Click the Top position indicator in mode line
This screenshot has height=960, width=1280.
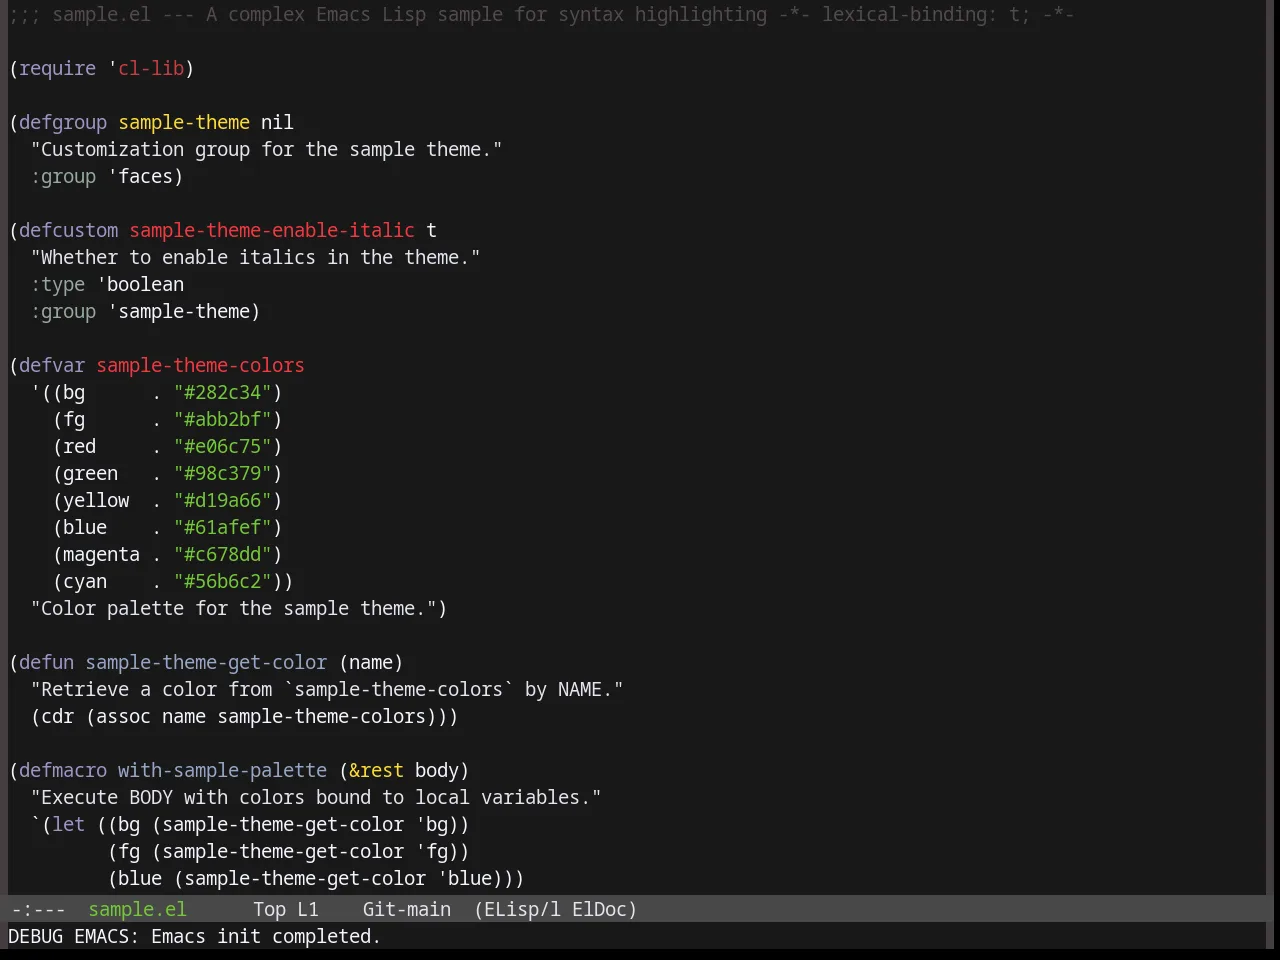tap(269, 909)
